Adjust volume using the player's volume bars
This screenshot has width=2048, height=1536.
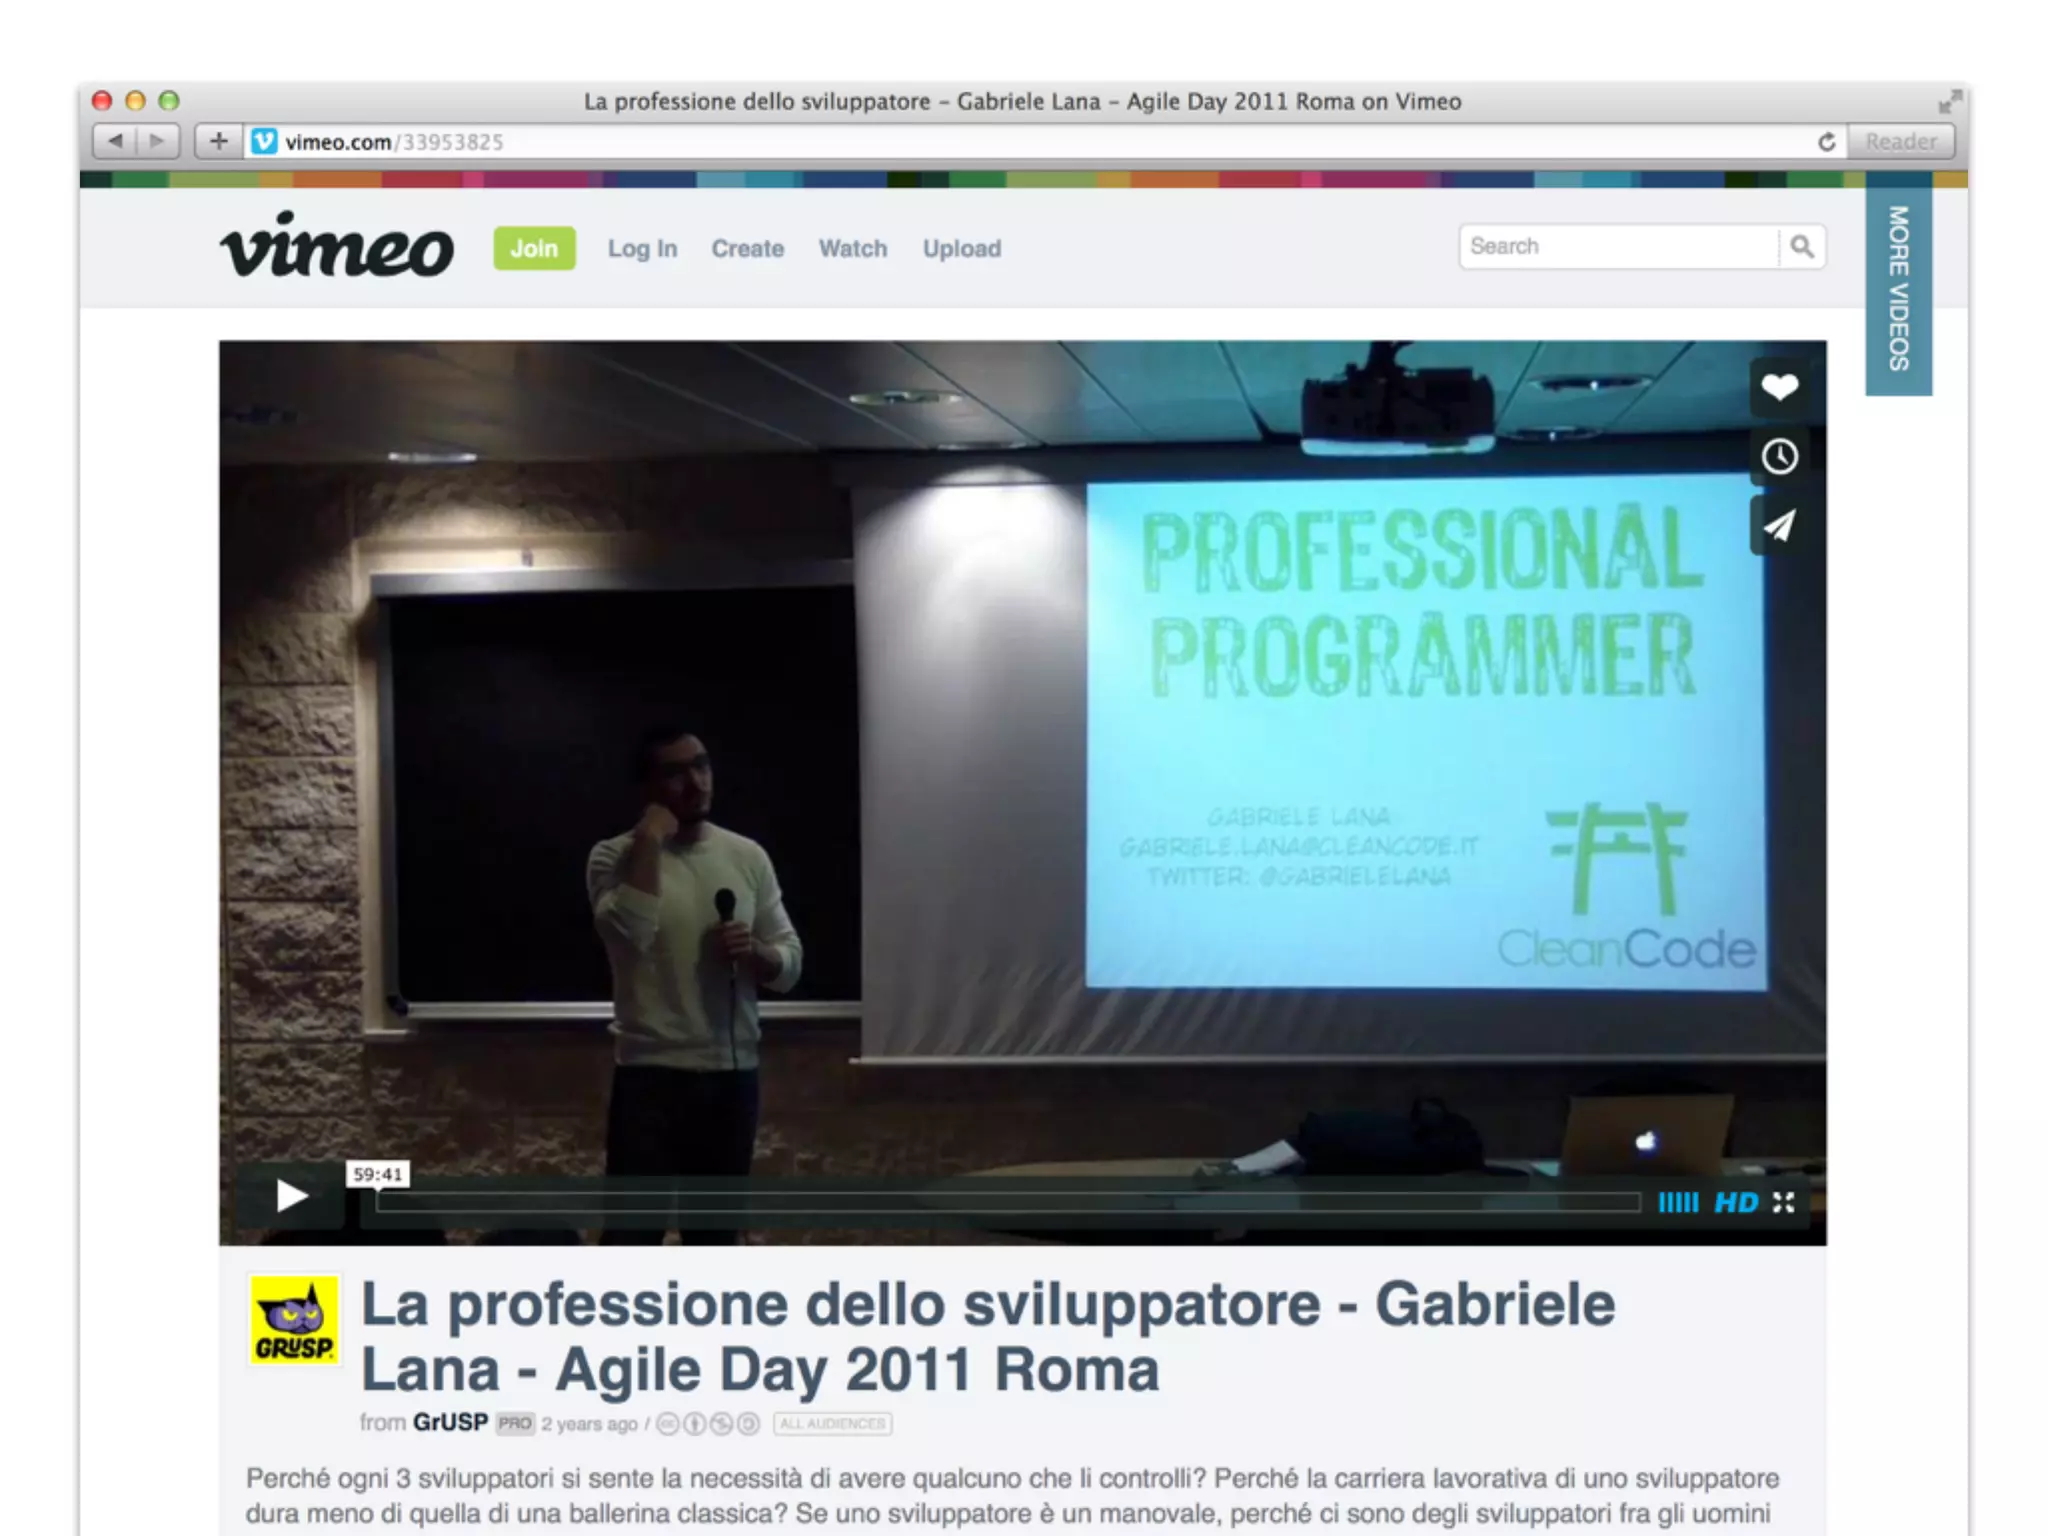point(1677,1202)
